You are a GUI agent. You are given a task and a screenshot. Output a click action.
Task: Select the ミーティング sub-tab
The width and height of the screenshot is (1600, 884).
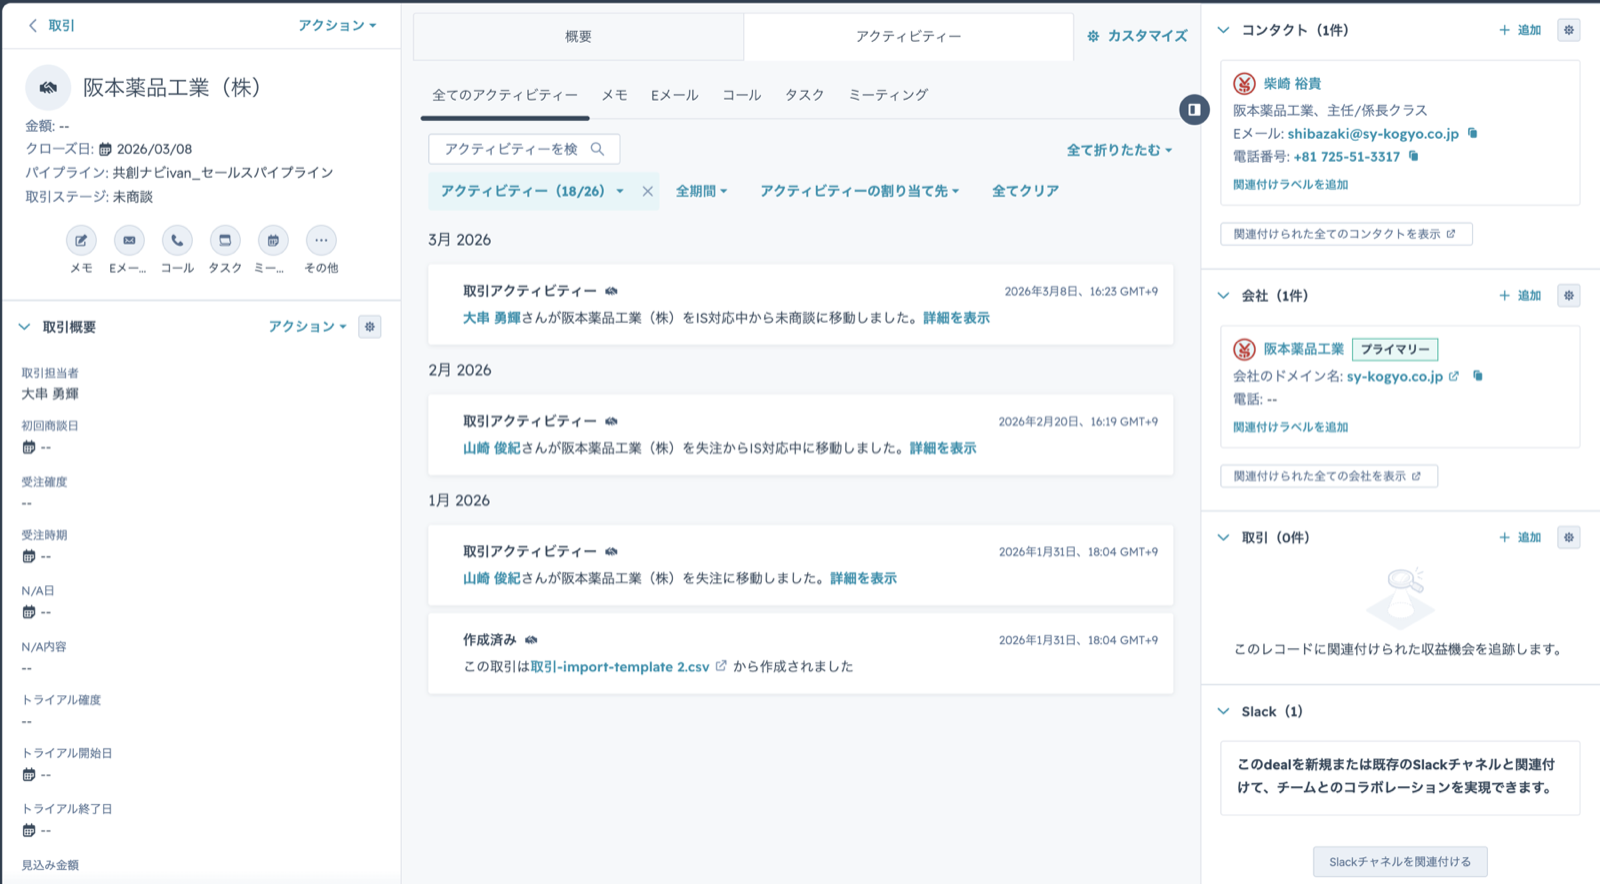click(888, 95)
